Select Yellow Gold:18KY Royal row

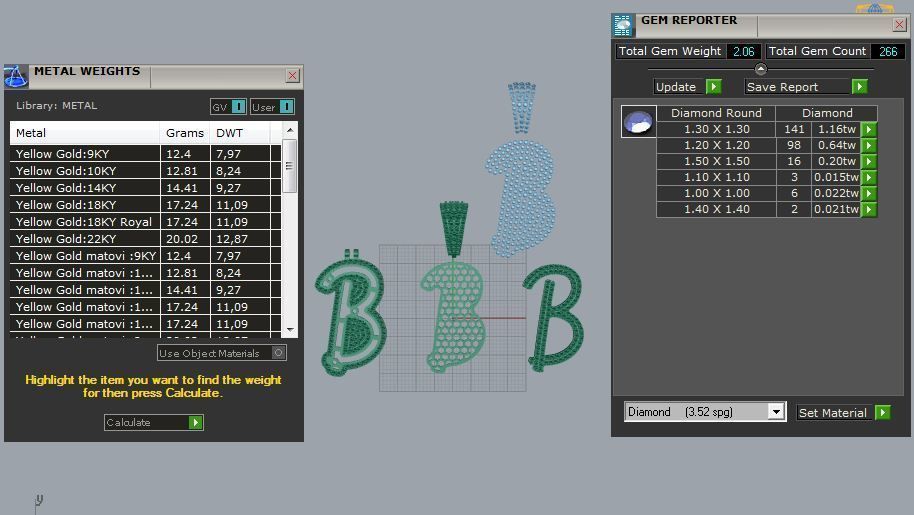[x=145, y=221]
